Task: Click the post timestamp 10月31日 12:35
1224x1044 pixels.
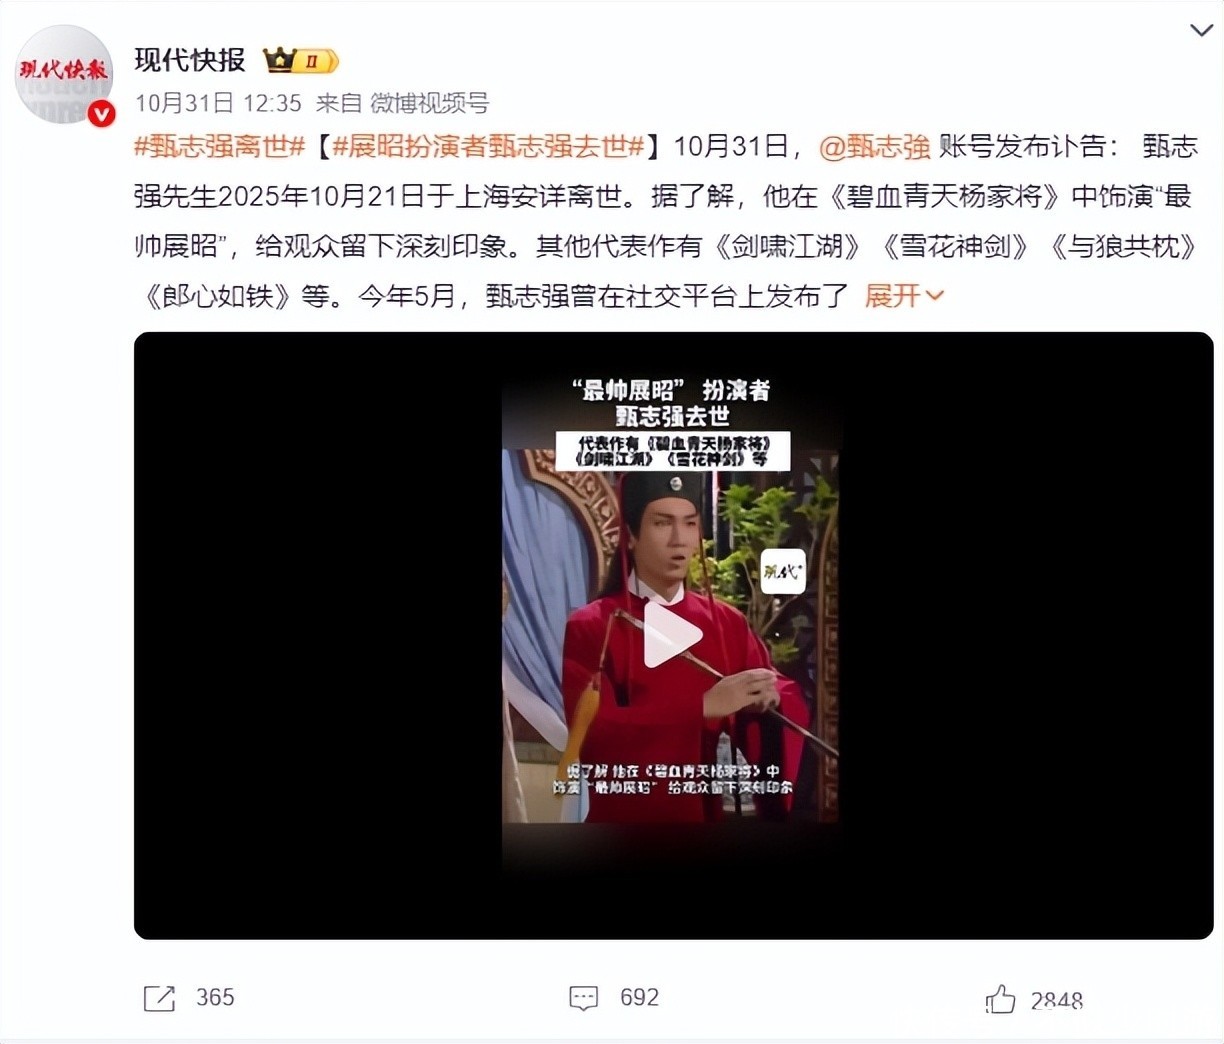Action: 218,103
